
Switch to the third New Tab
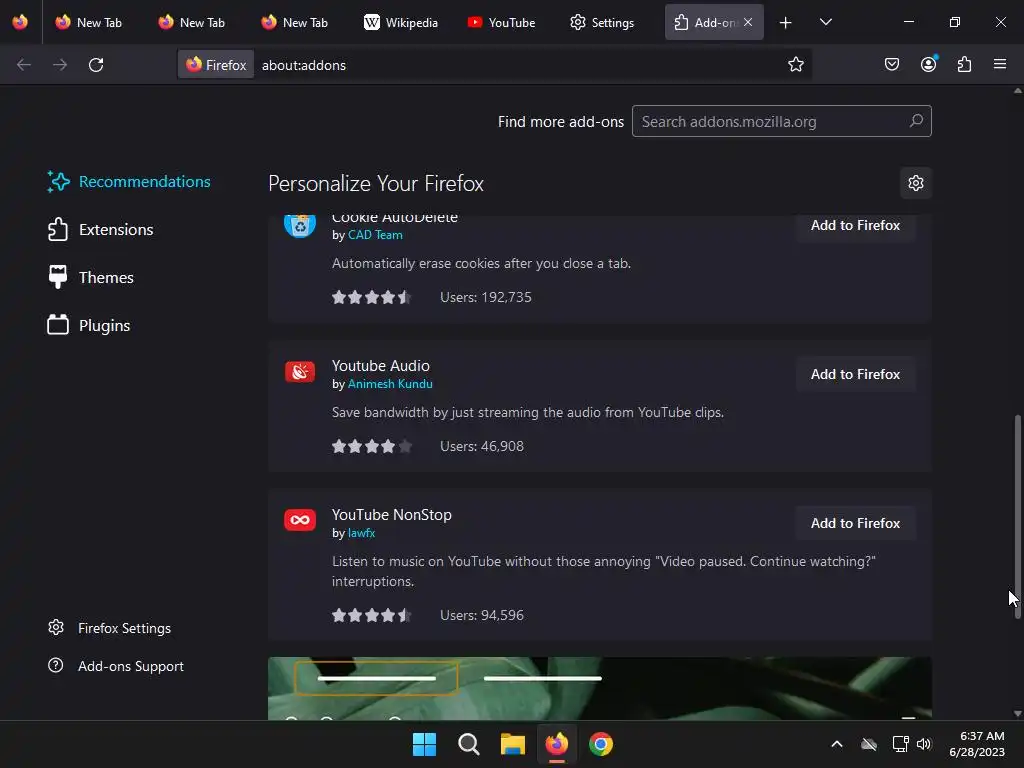(295, 22)
